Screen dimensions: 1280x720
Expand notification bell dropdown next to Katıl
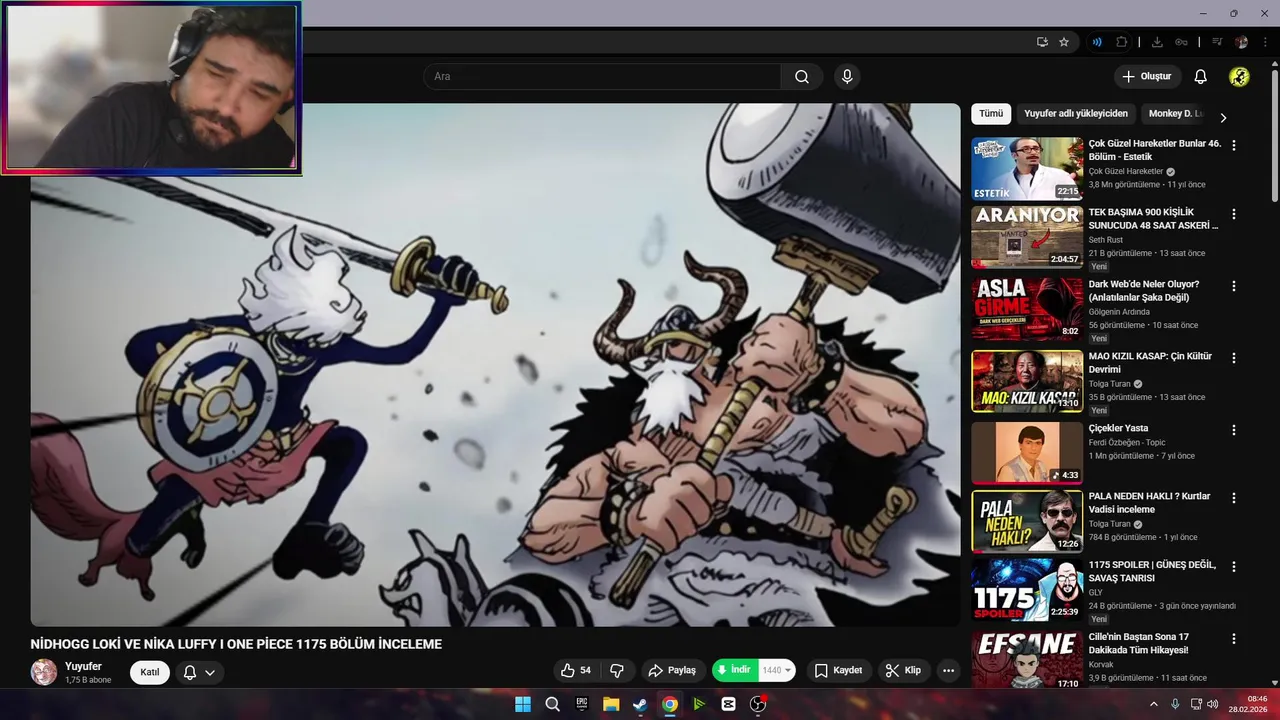[x=199, y=672]
